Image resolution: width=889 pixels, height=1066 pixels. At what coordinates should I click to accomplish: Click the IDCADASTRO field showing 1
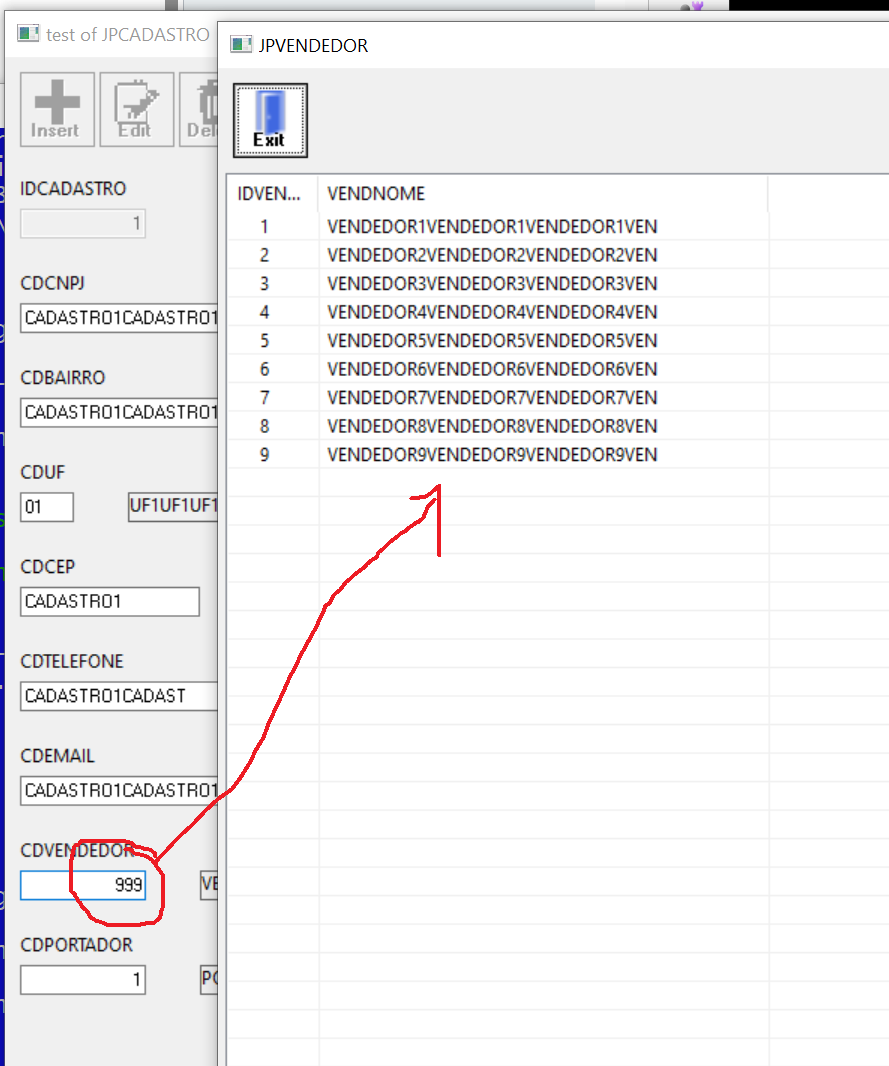[83, 224]
